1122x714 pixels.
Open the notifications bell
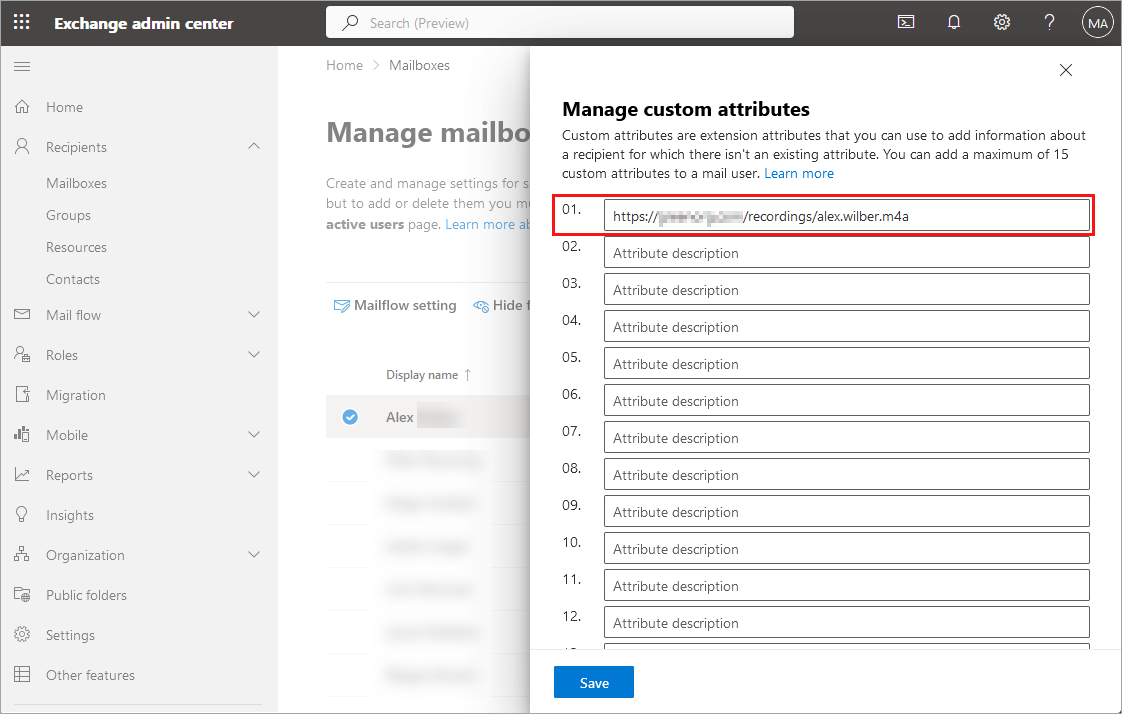[x=954, y=21]
